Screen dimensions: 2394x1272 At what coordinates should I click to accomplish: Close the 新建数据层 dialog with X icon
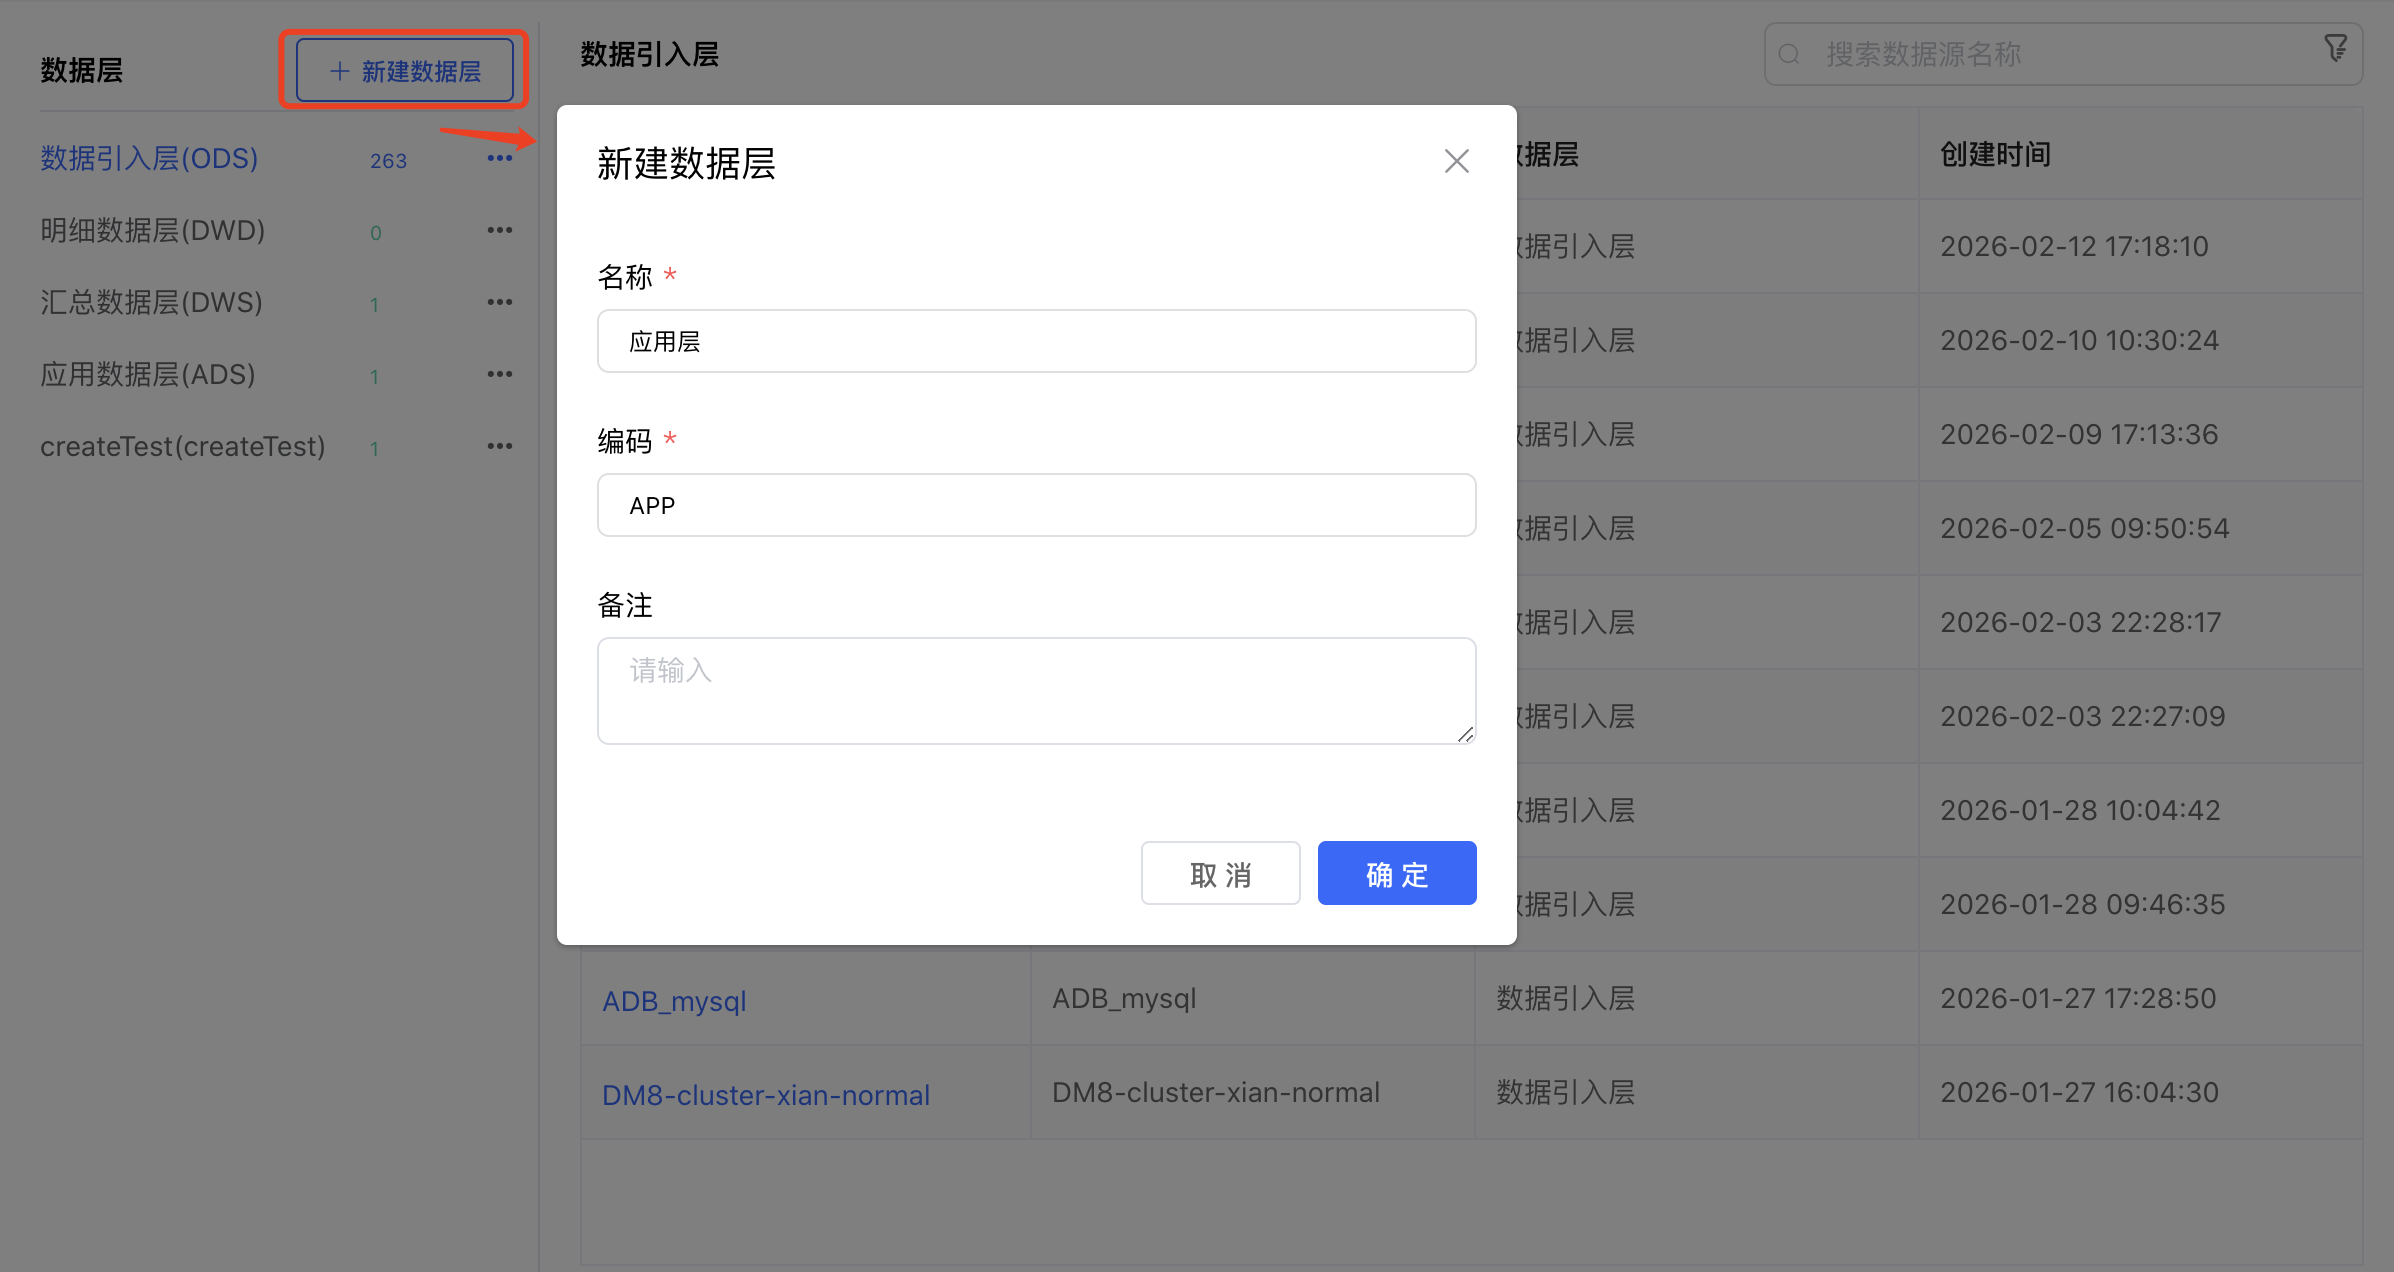click(1456, 161)
